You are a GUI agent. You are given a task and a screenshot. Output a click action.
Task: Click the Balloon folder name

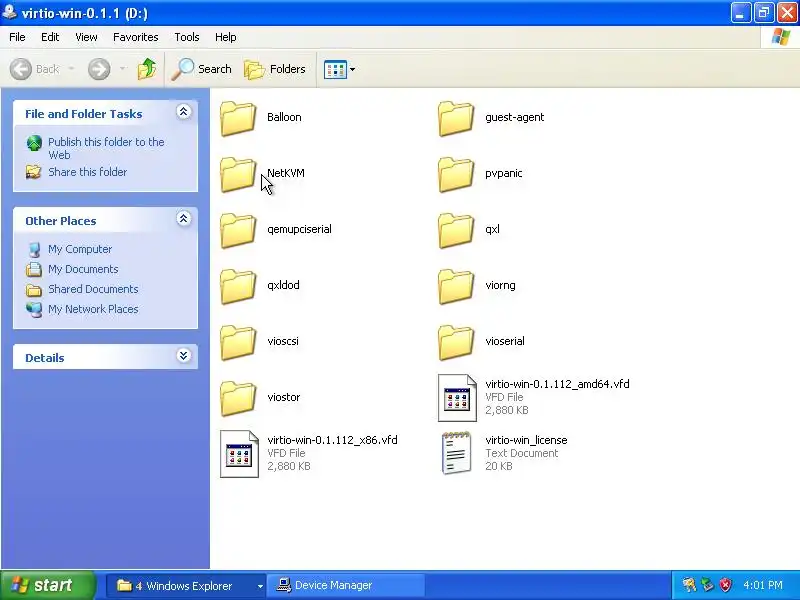[284, 117]
